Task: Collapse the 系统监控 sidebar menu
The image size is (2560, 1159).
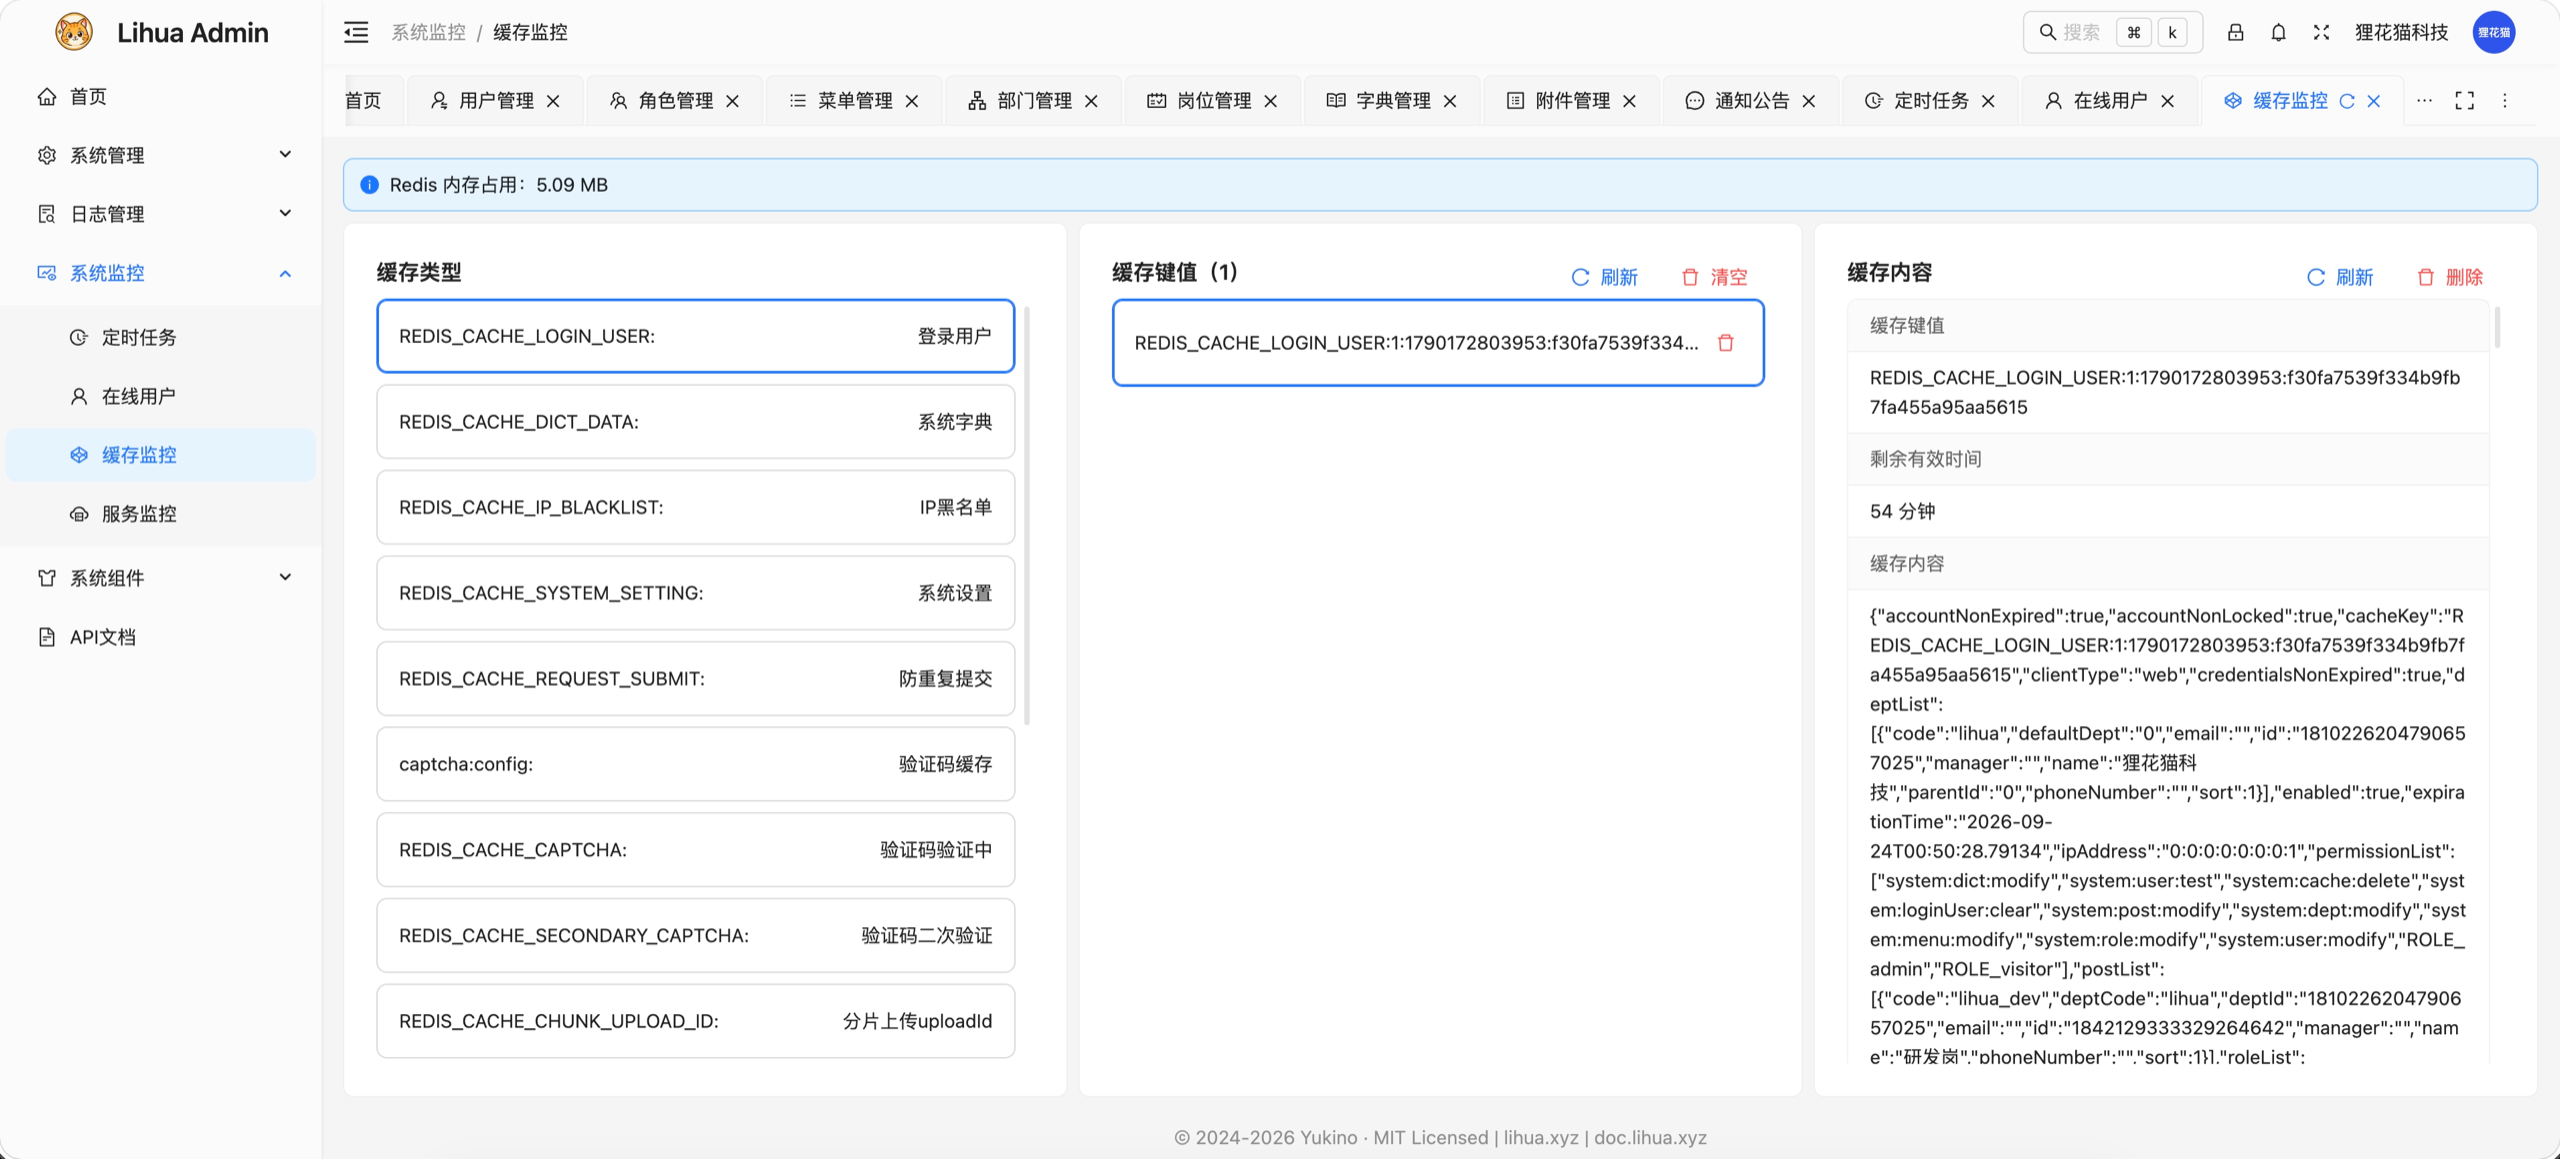Action: tap(161, 273)
